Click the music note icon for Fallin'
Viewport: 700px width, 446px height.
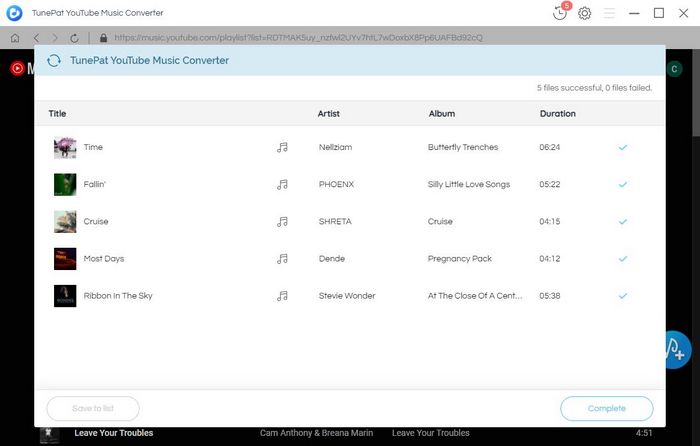pyautogui.click(x=282, y=184)
